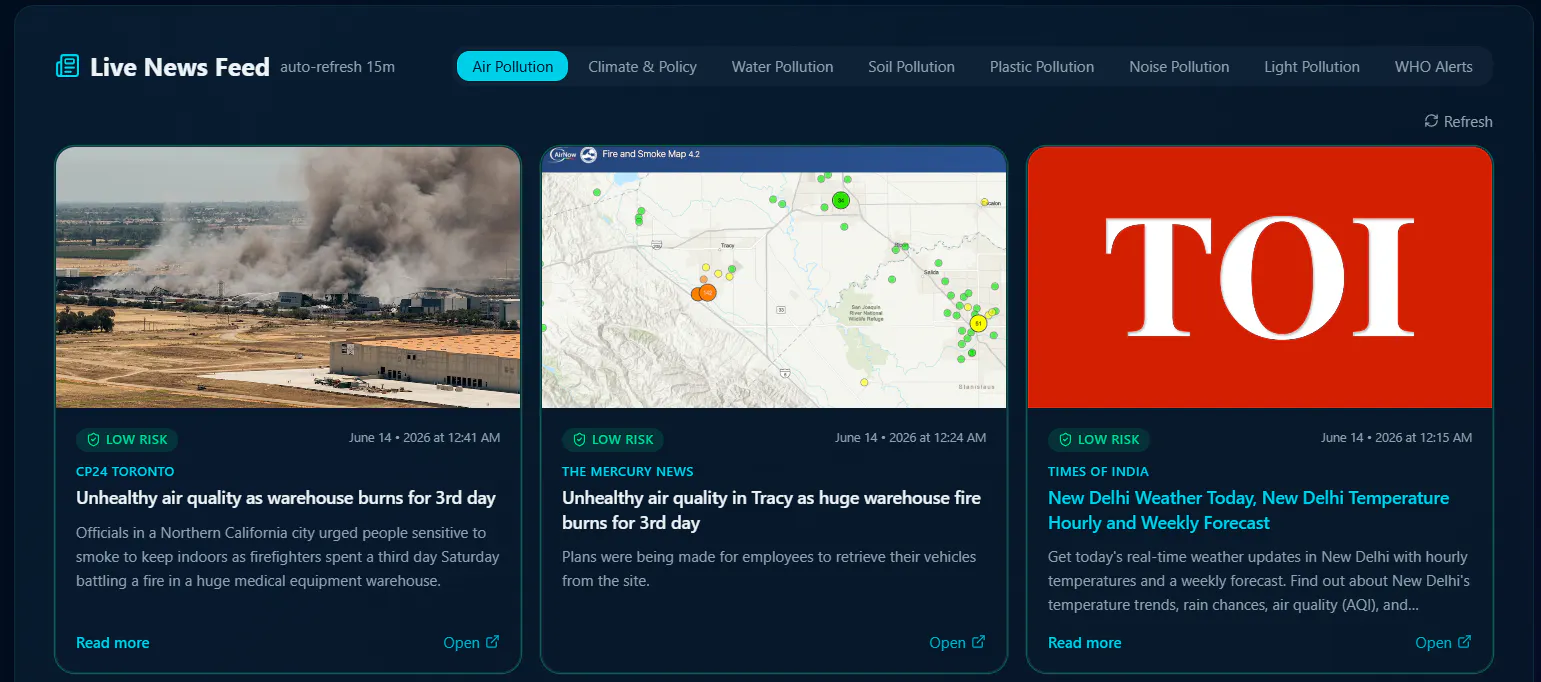This screenshot has height=682, width=1541.
Task: Click external-link icon on CP24 Toronto card
Action: click(x=492, y=642)
